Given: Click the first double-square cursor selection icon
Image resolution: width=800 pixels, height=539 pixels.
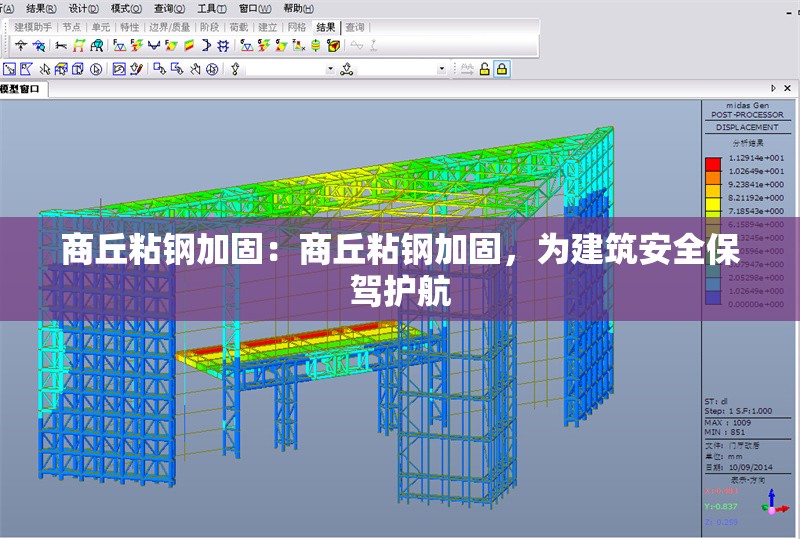Looking at the screenshot, I should 160,69.
